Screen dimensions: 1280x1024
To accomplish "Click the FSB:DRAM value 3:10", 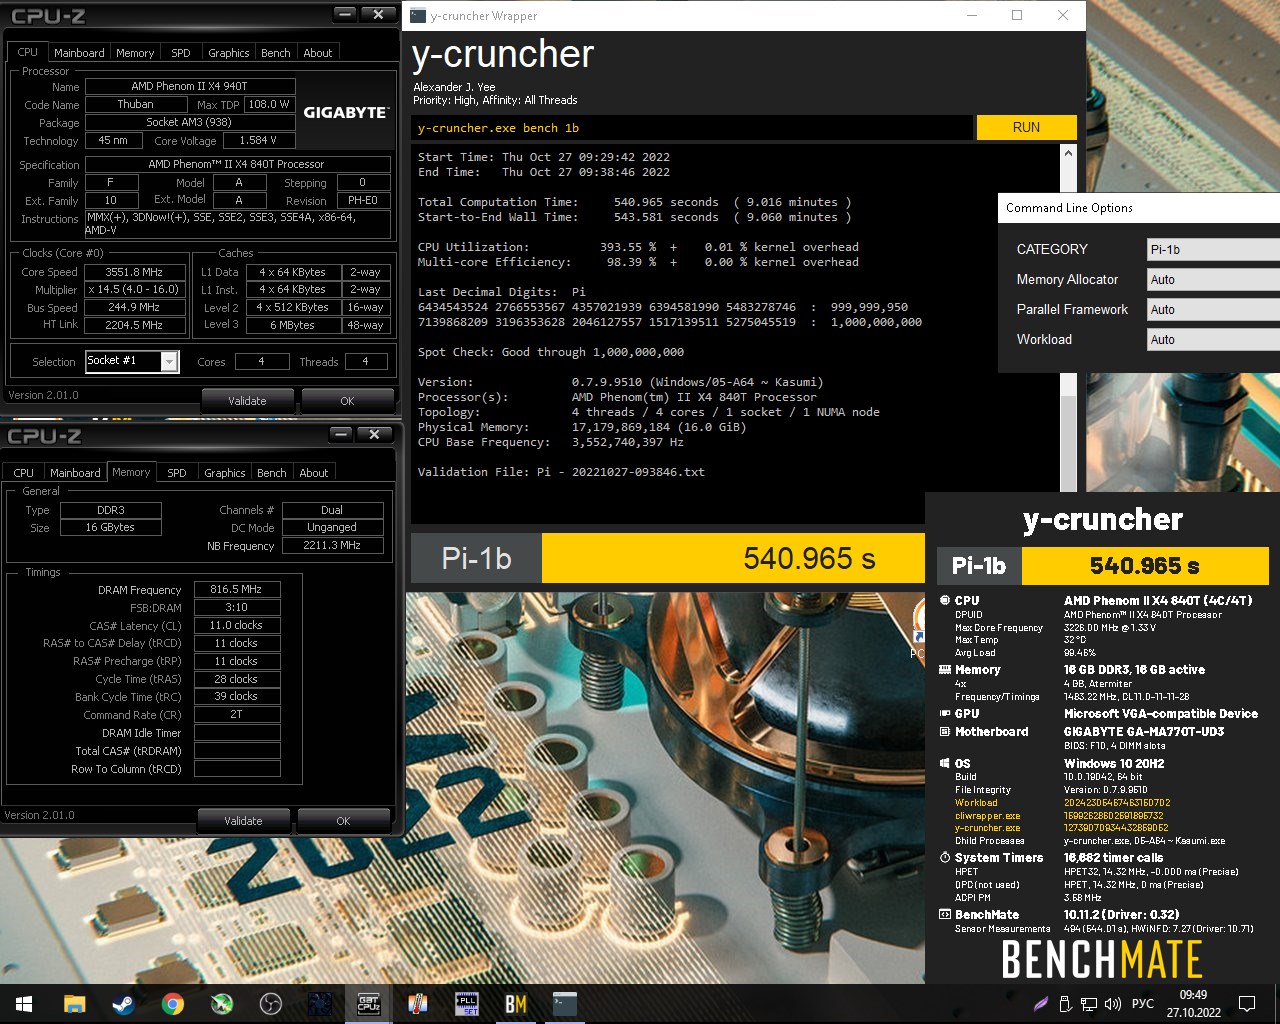I will point(237,608).
